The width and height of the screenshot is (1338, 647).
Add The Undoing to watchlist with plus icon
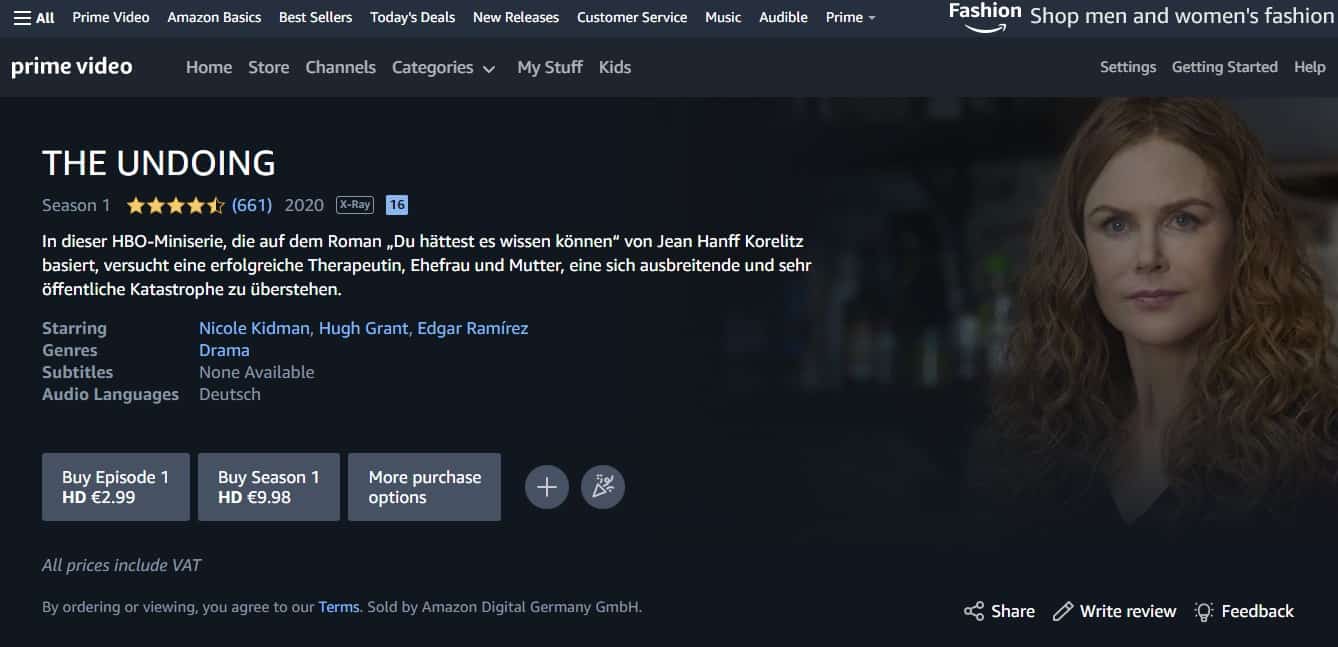click(x=547, y=487)
